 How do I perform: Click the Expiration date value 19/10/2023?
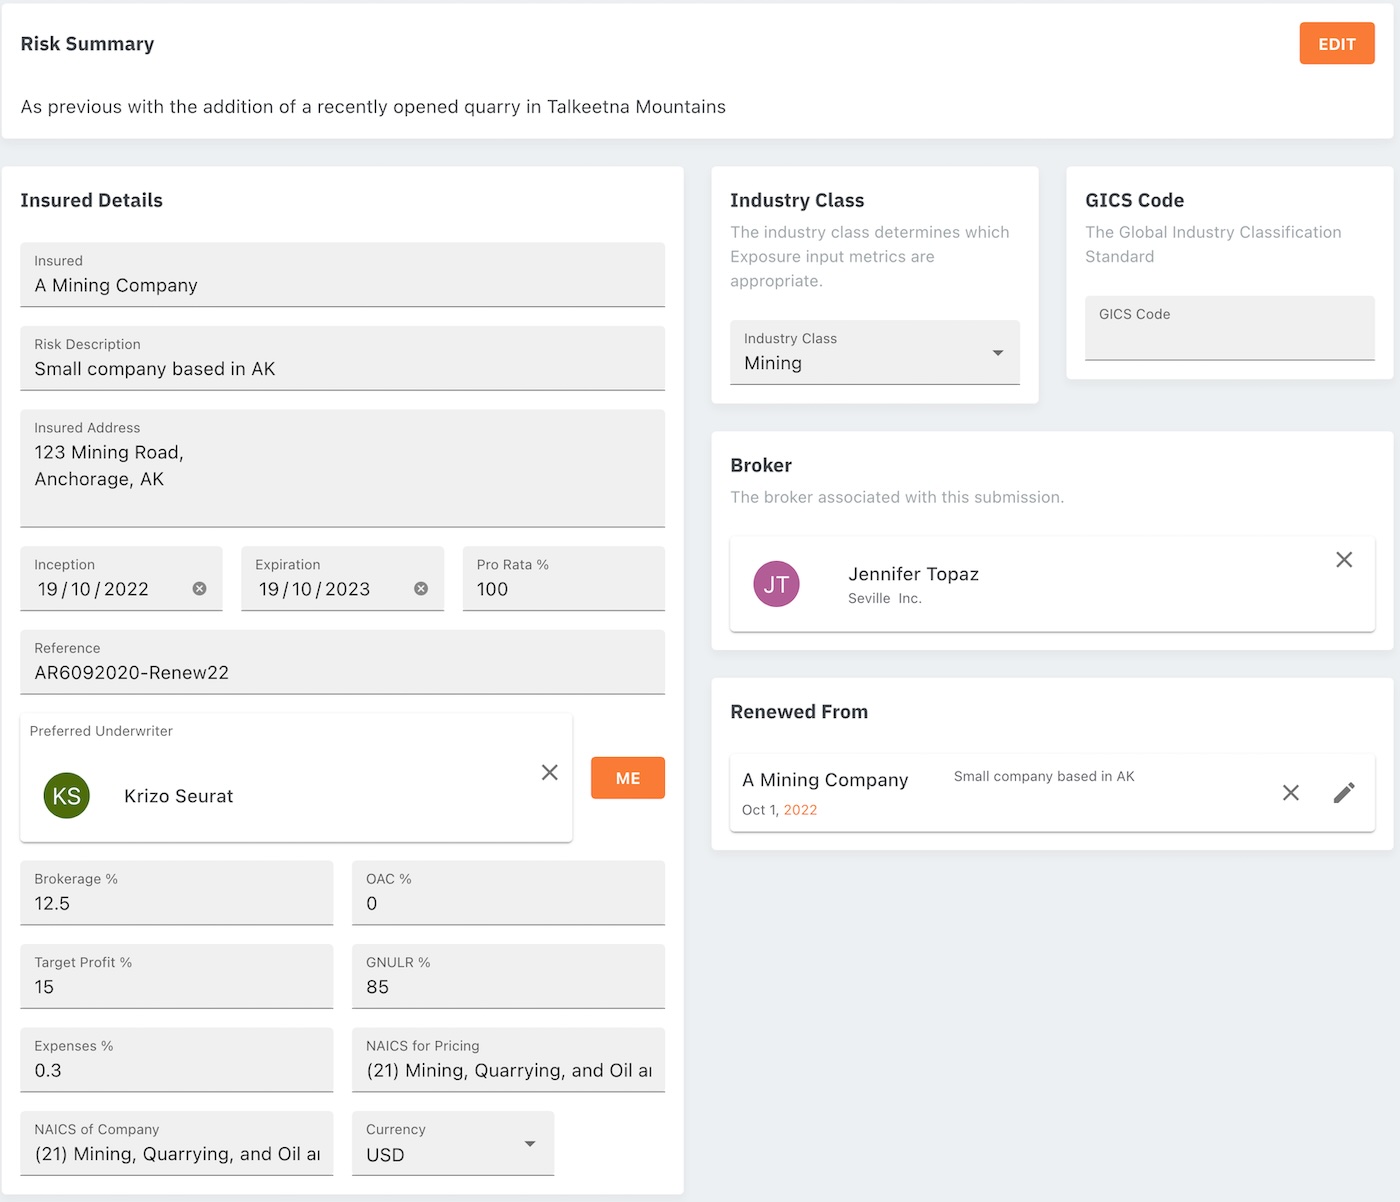tap(314, 589)
